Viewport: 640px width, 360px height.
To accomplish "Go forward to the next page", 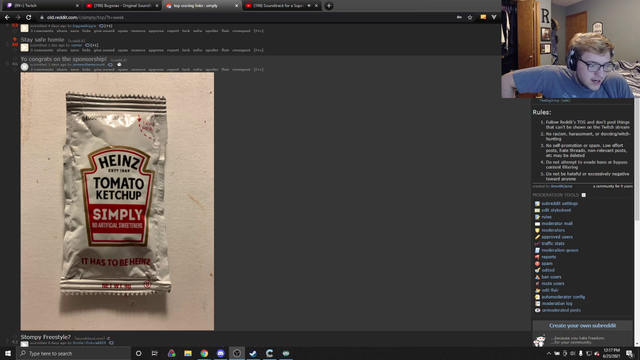I will pos(18,18).
